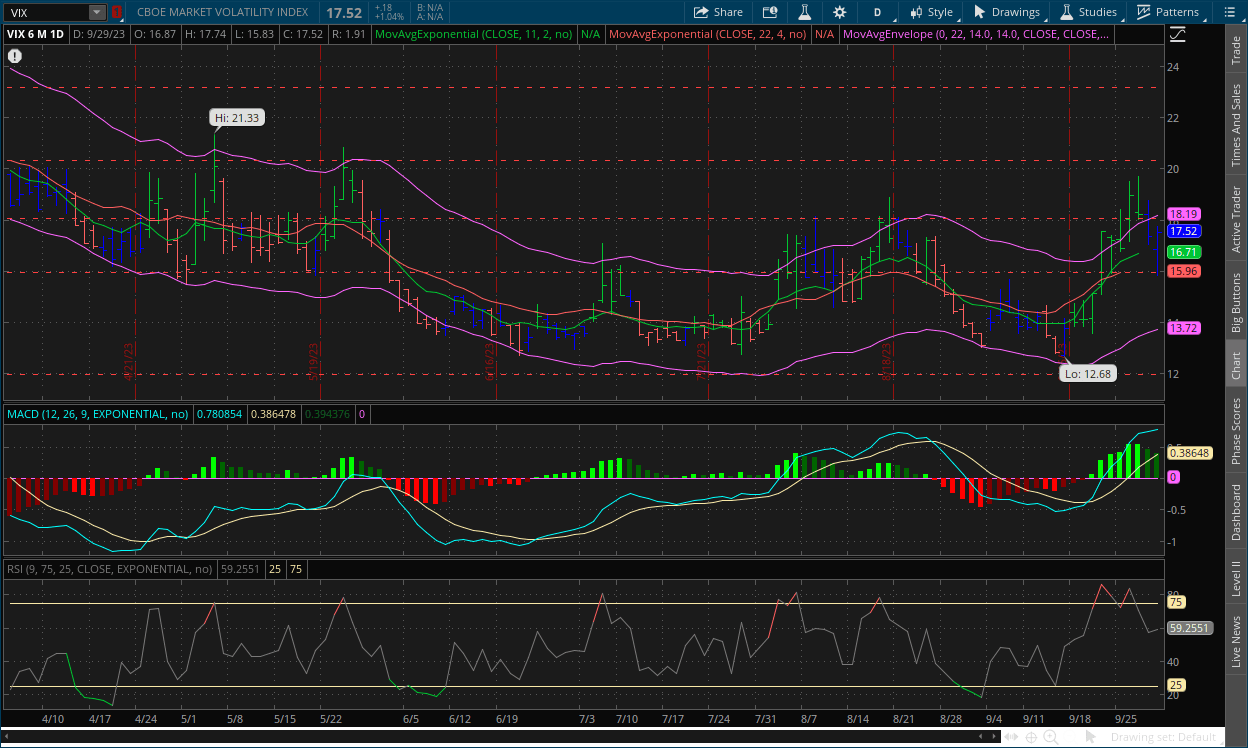Viewport: 1248px width, 748px height.
Task: Click the 16.71 green price label
Action: pos(1184,252)
